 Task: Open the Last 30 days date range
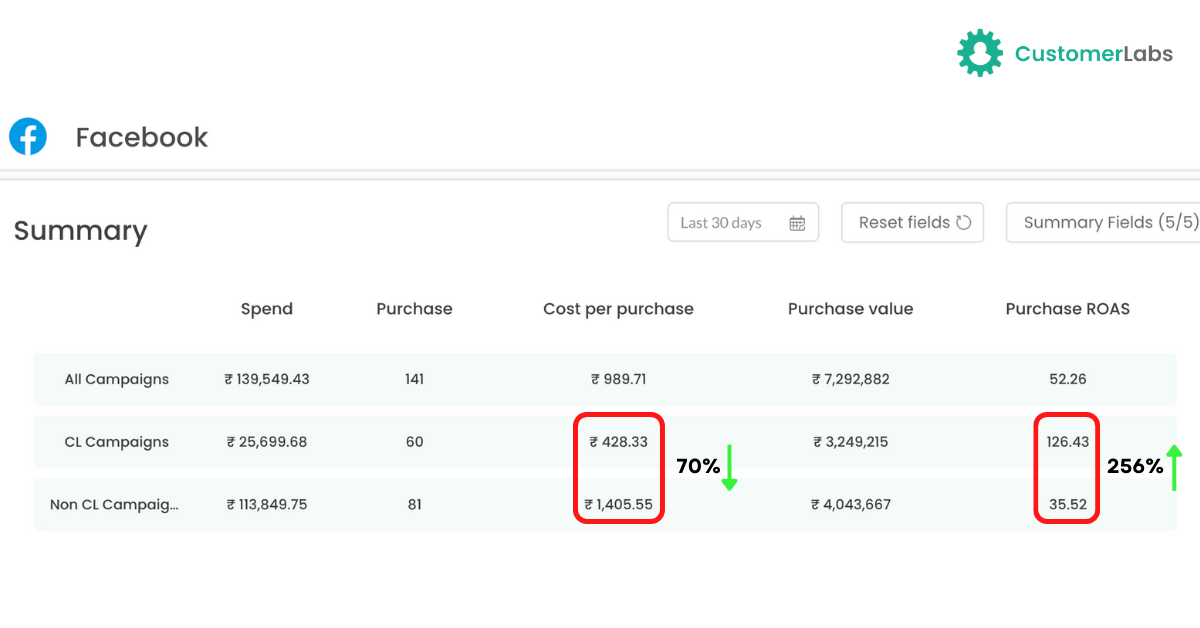[x=743, y=223]
